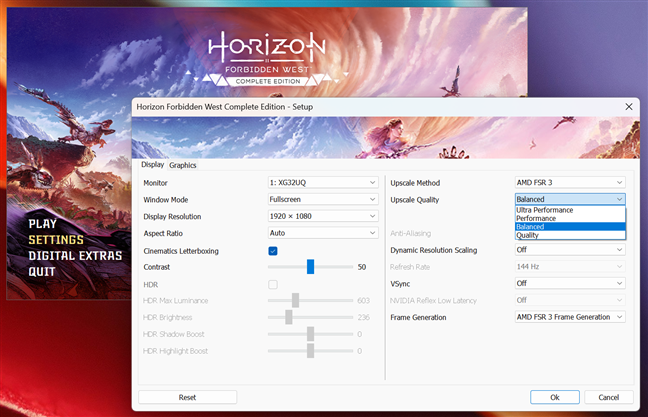Open the Aspect Ratio dropdown
Viewport: 648px width, 417px height.
(323, 233)
